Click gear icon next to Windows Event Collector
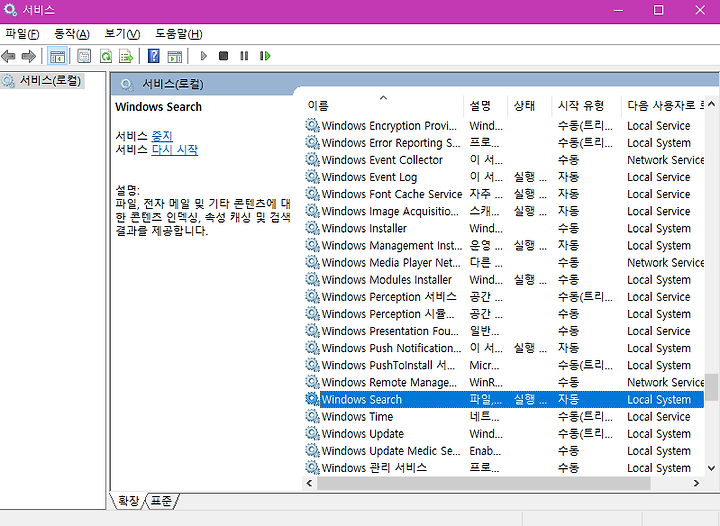Screen dimensions: 720x526 coord(312,160)
